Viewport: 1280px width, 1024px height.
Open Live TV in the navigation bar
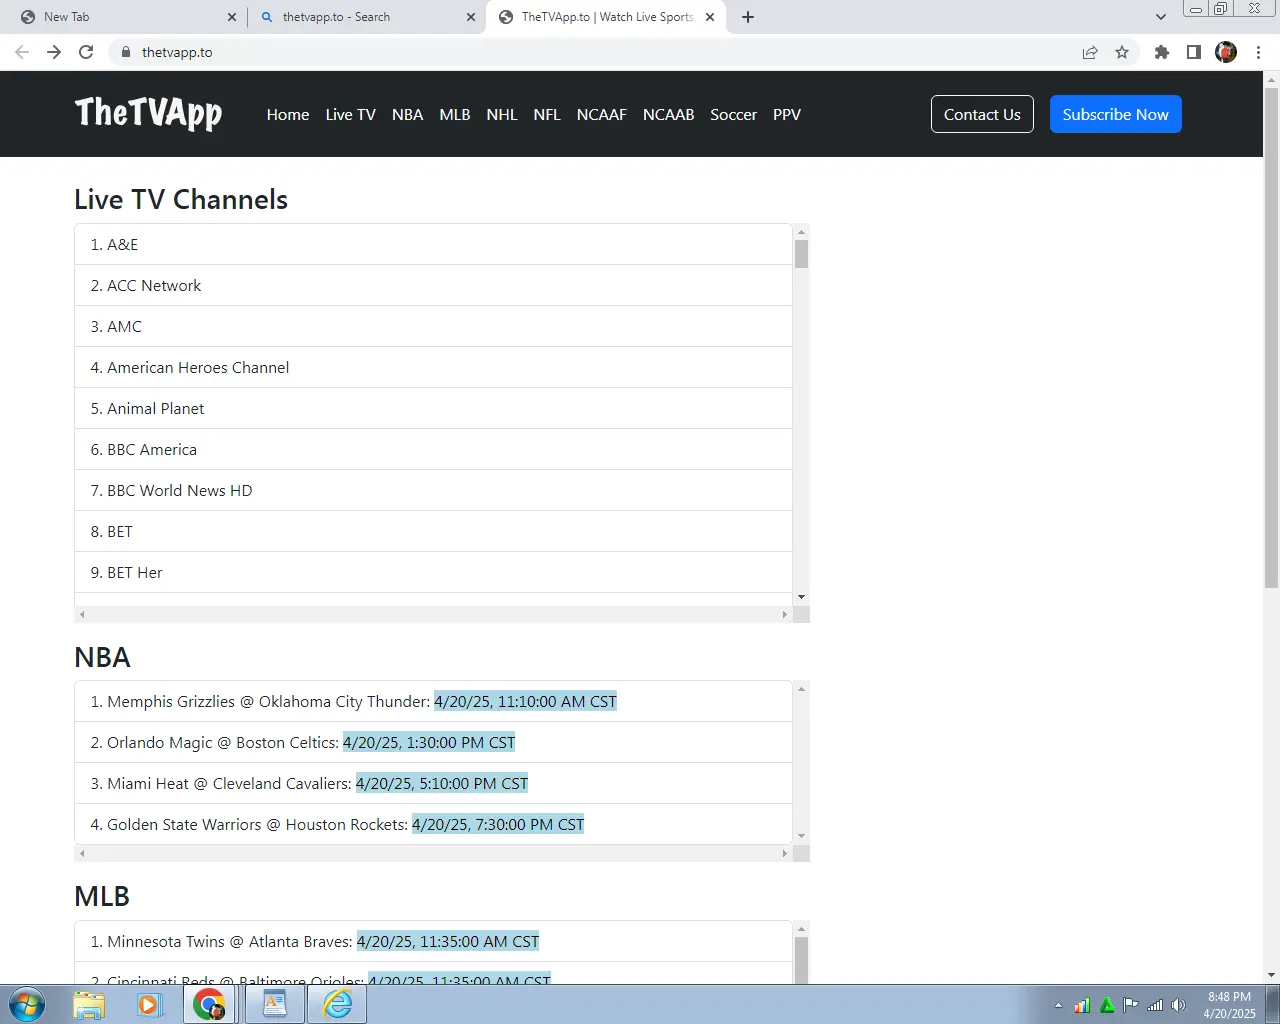pos(350,114)
